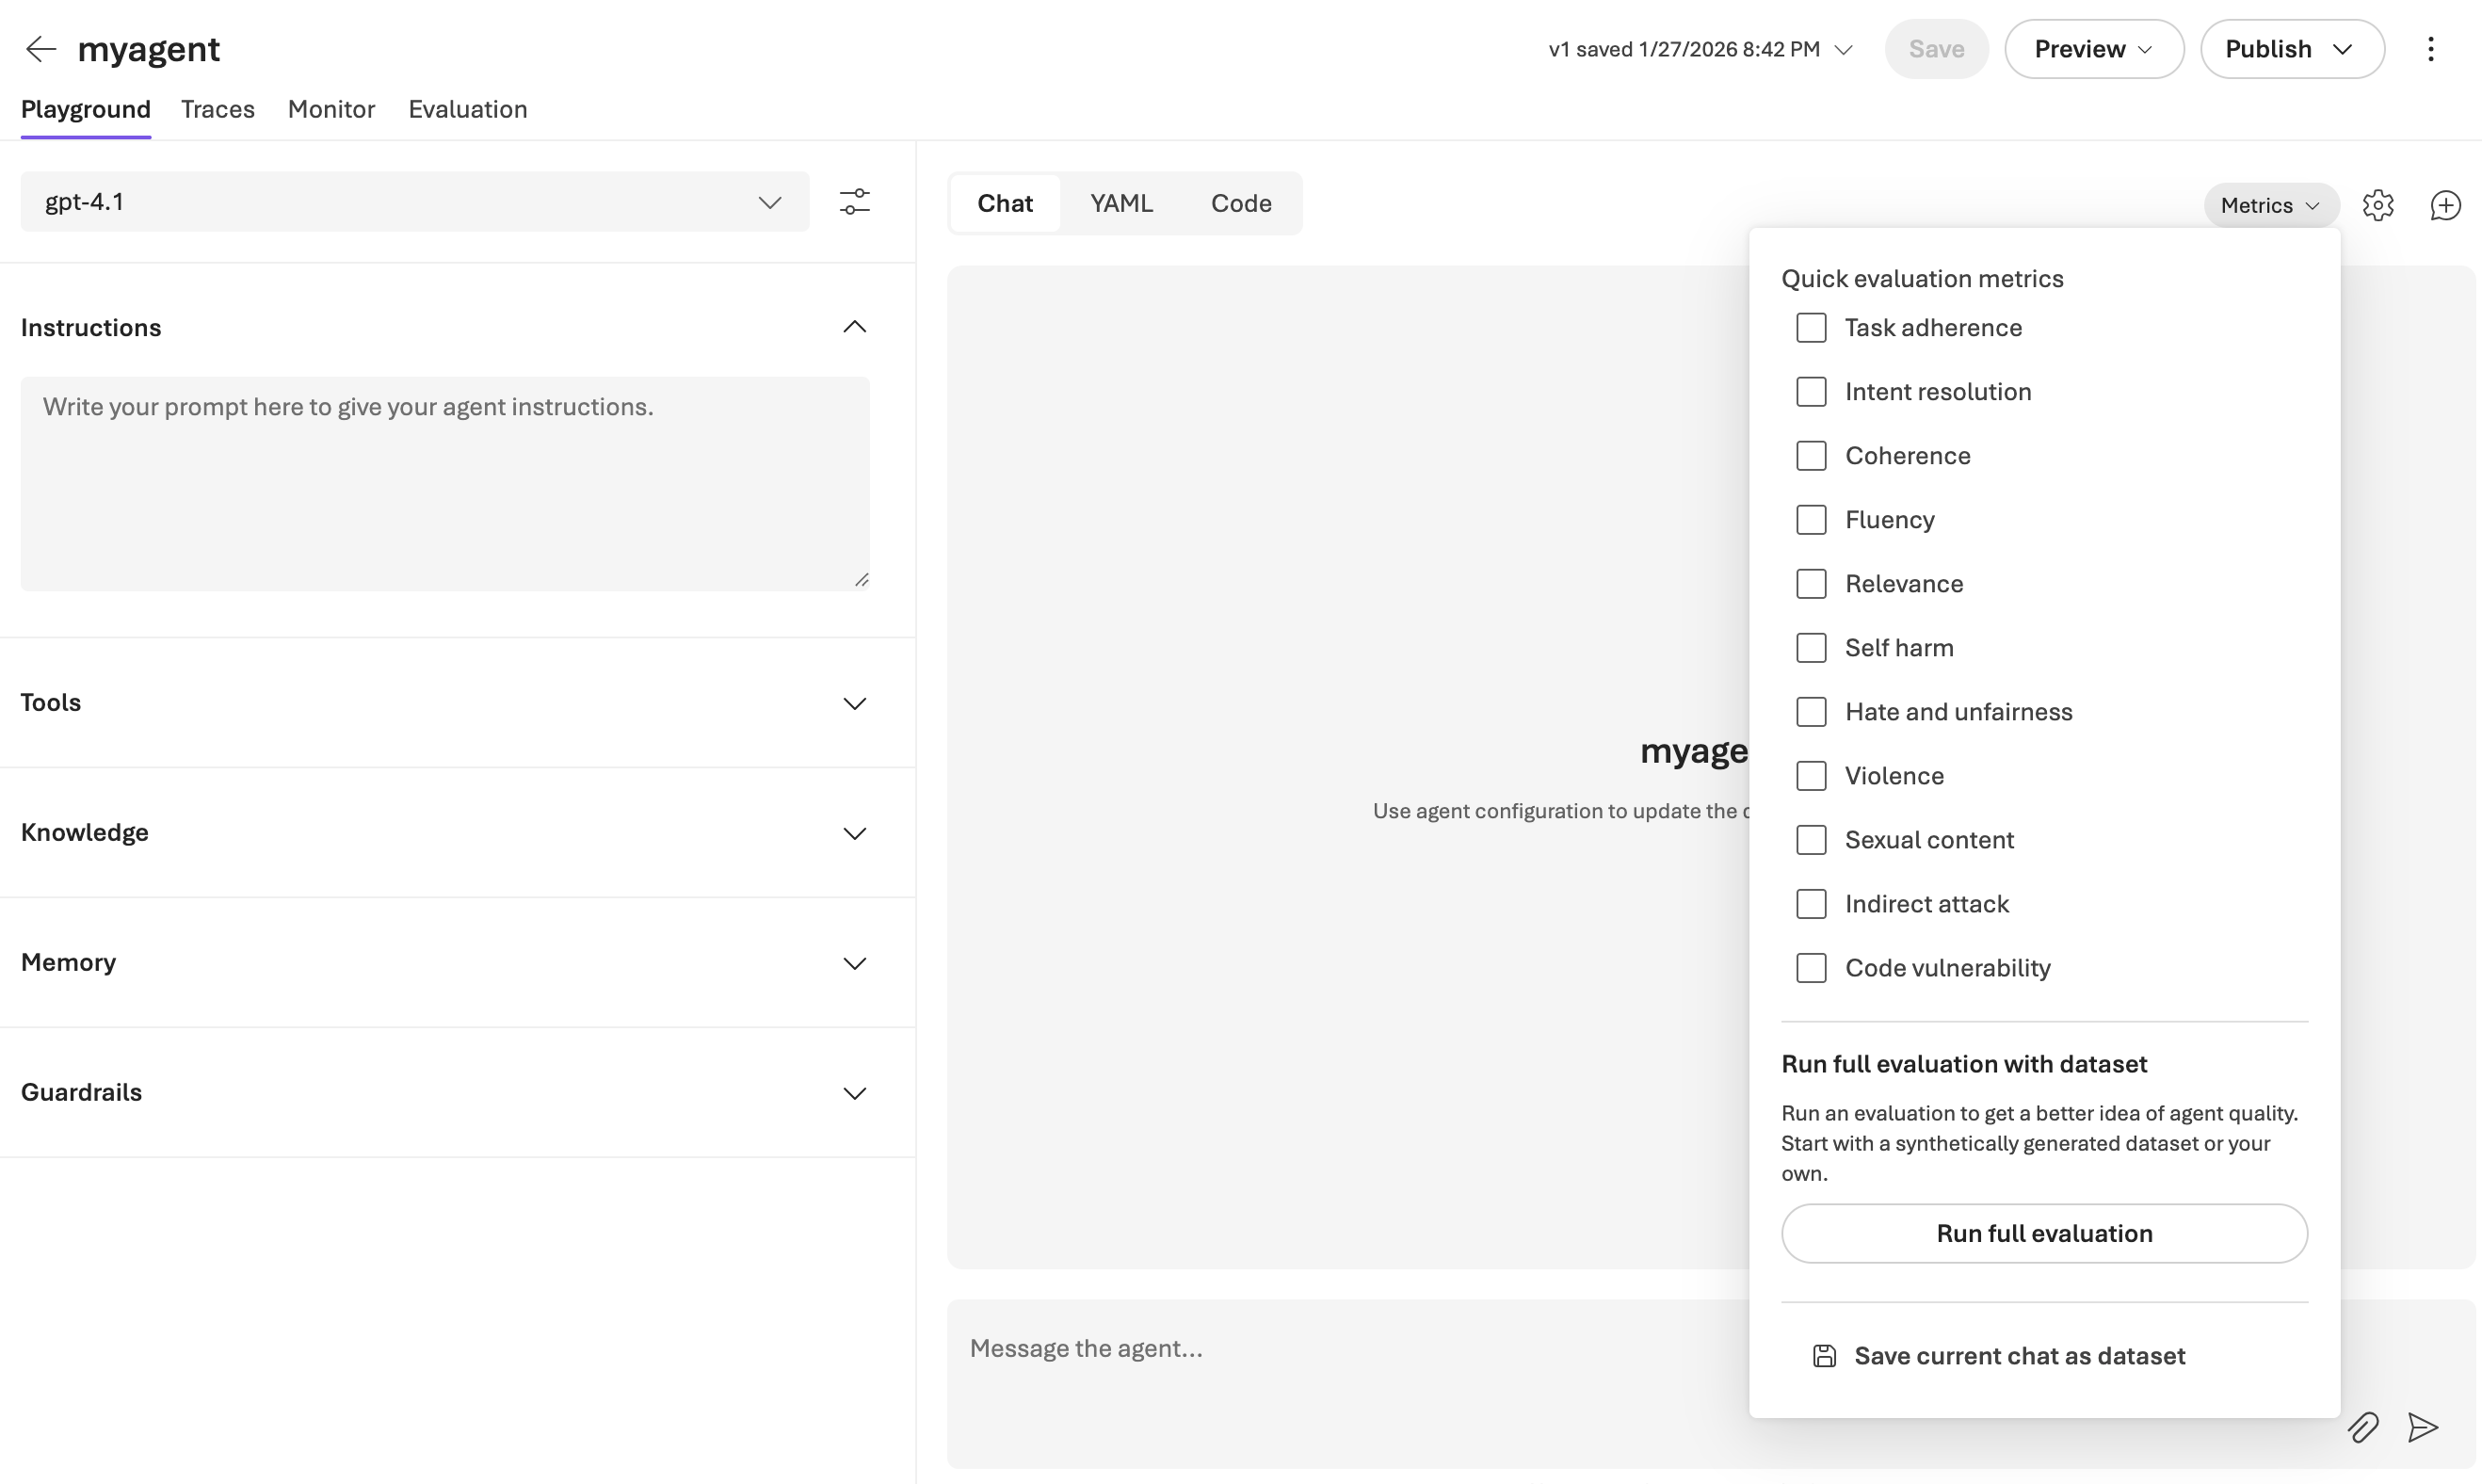
Task: Open the gpt-4.1 model dropdown
Action: tap(415, 202)
